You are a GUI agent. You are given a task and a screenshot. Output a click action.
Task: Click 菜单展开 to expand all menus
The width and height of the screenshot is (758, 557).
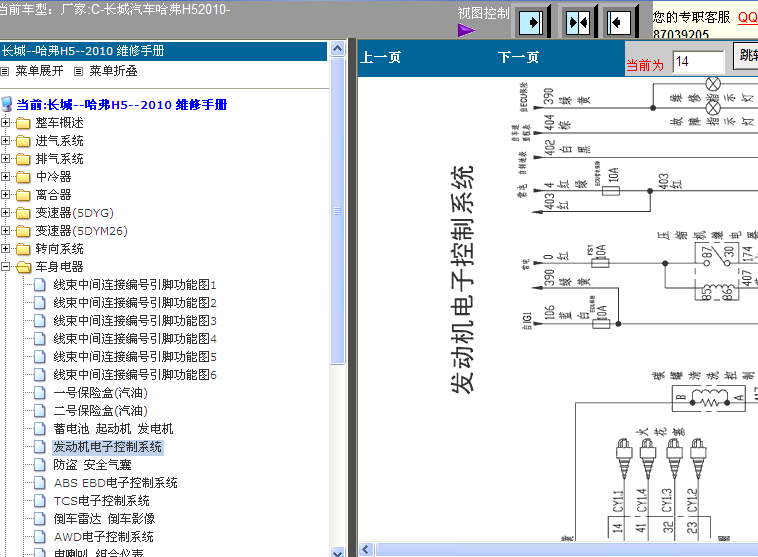point(39,71)
